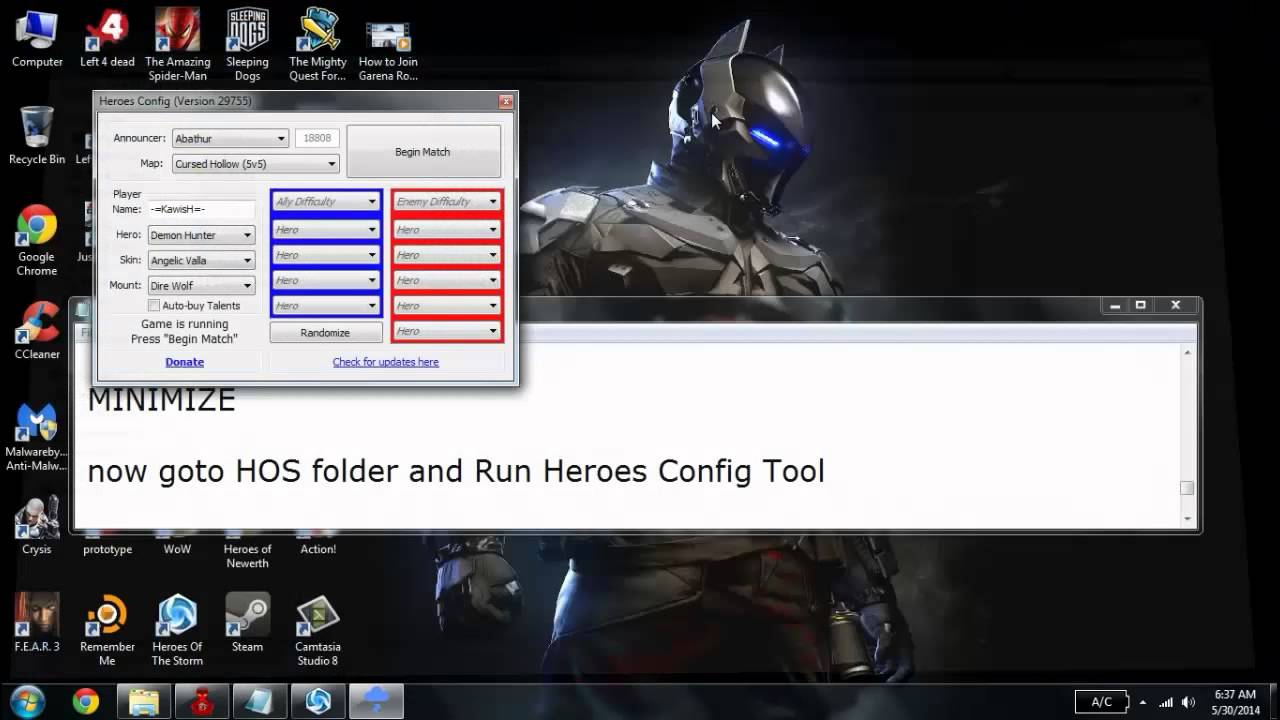Click the Check for updates here link
The height and width of the screenshot is (720, 1280).
pos(386,362)
